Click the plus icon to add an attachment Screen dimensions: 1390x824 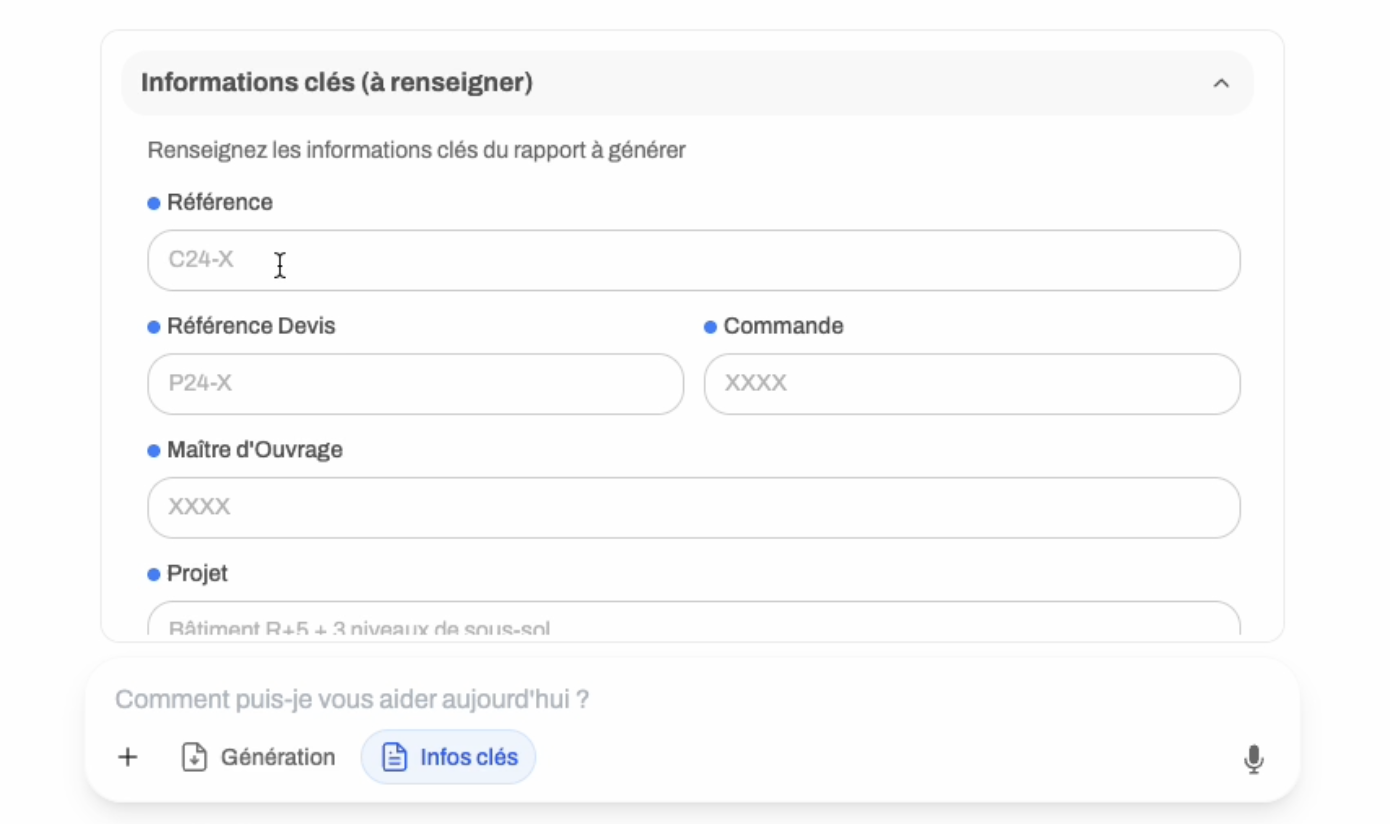(x=127, y=757)
